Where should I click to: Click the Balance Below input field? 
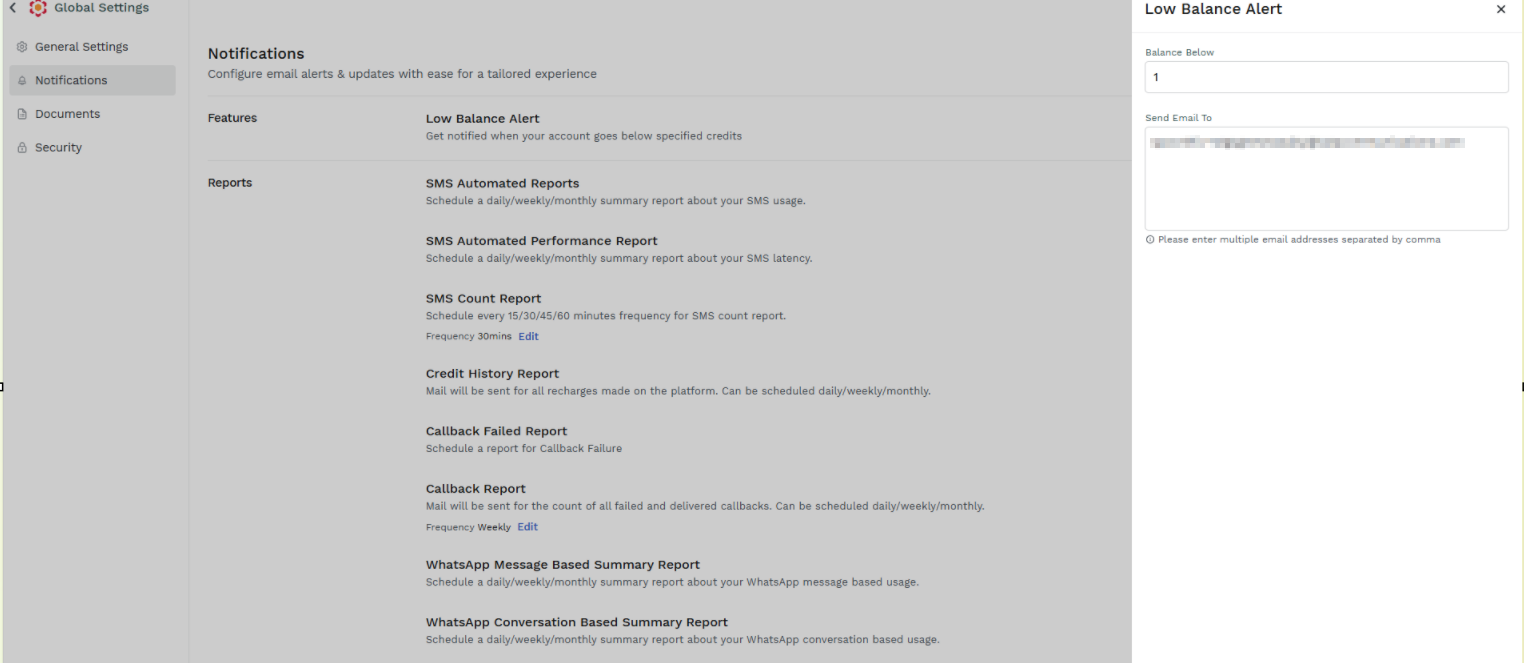tap(1326, 77)
